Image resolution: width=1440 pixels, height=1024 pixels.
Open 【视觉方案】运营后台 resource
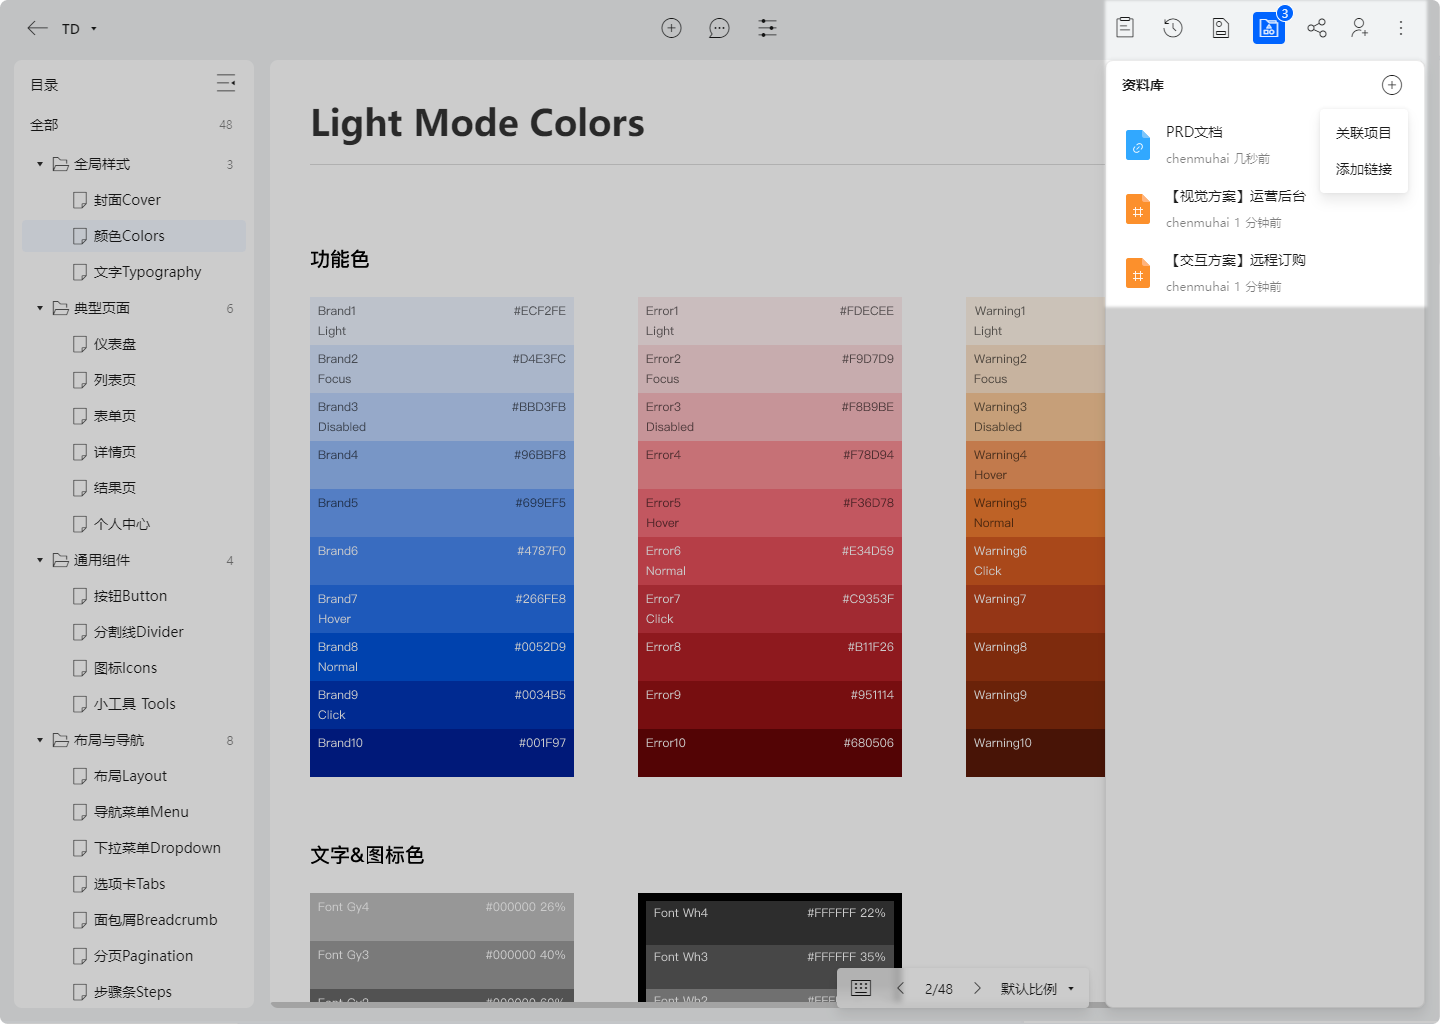point(1236,196)
